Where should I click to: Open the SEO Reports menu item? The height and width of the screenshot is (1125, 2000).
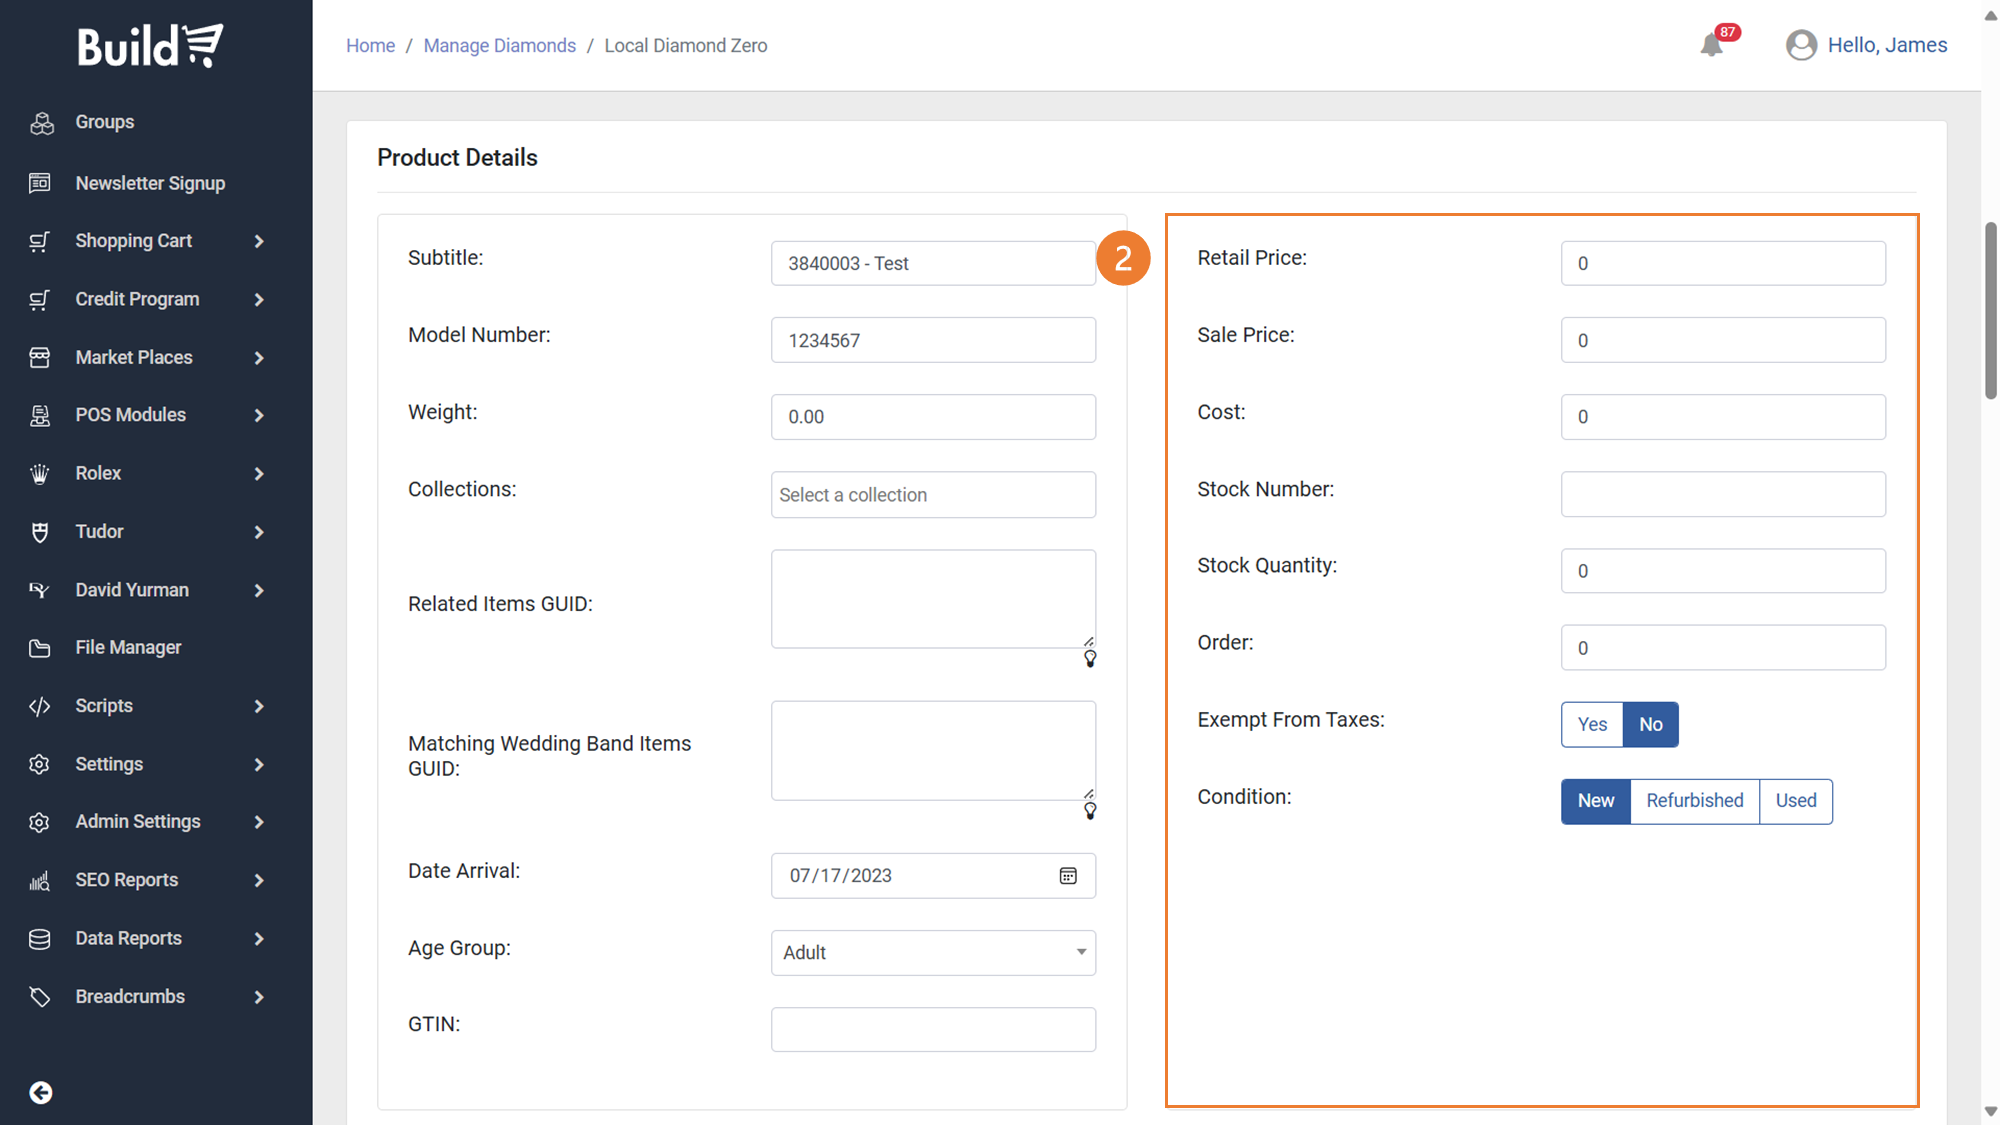coord(126,880)
